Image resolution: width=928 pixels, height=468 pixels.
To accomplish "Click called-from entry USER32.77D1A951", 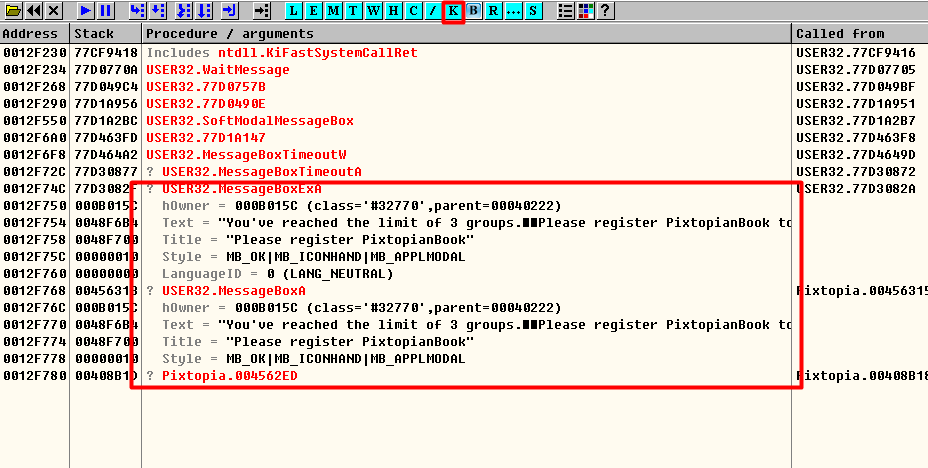I will (x=855, y=104).
